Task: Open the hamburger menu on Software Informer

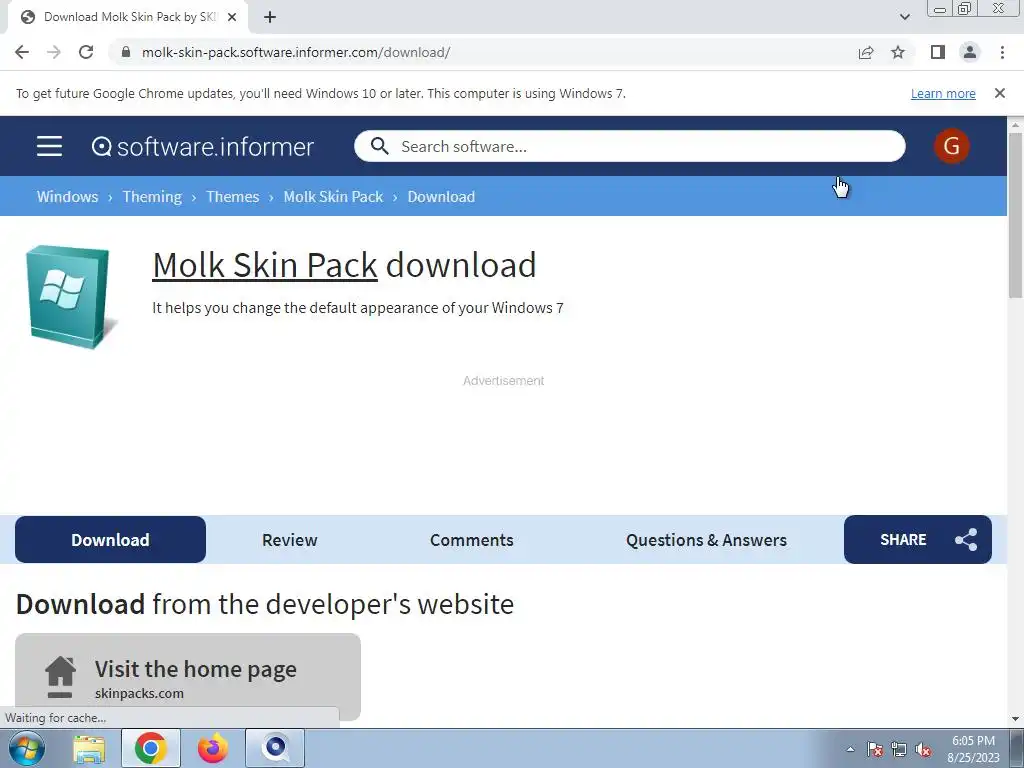Action: (x=50, y=146)
